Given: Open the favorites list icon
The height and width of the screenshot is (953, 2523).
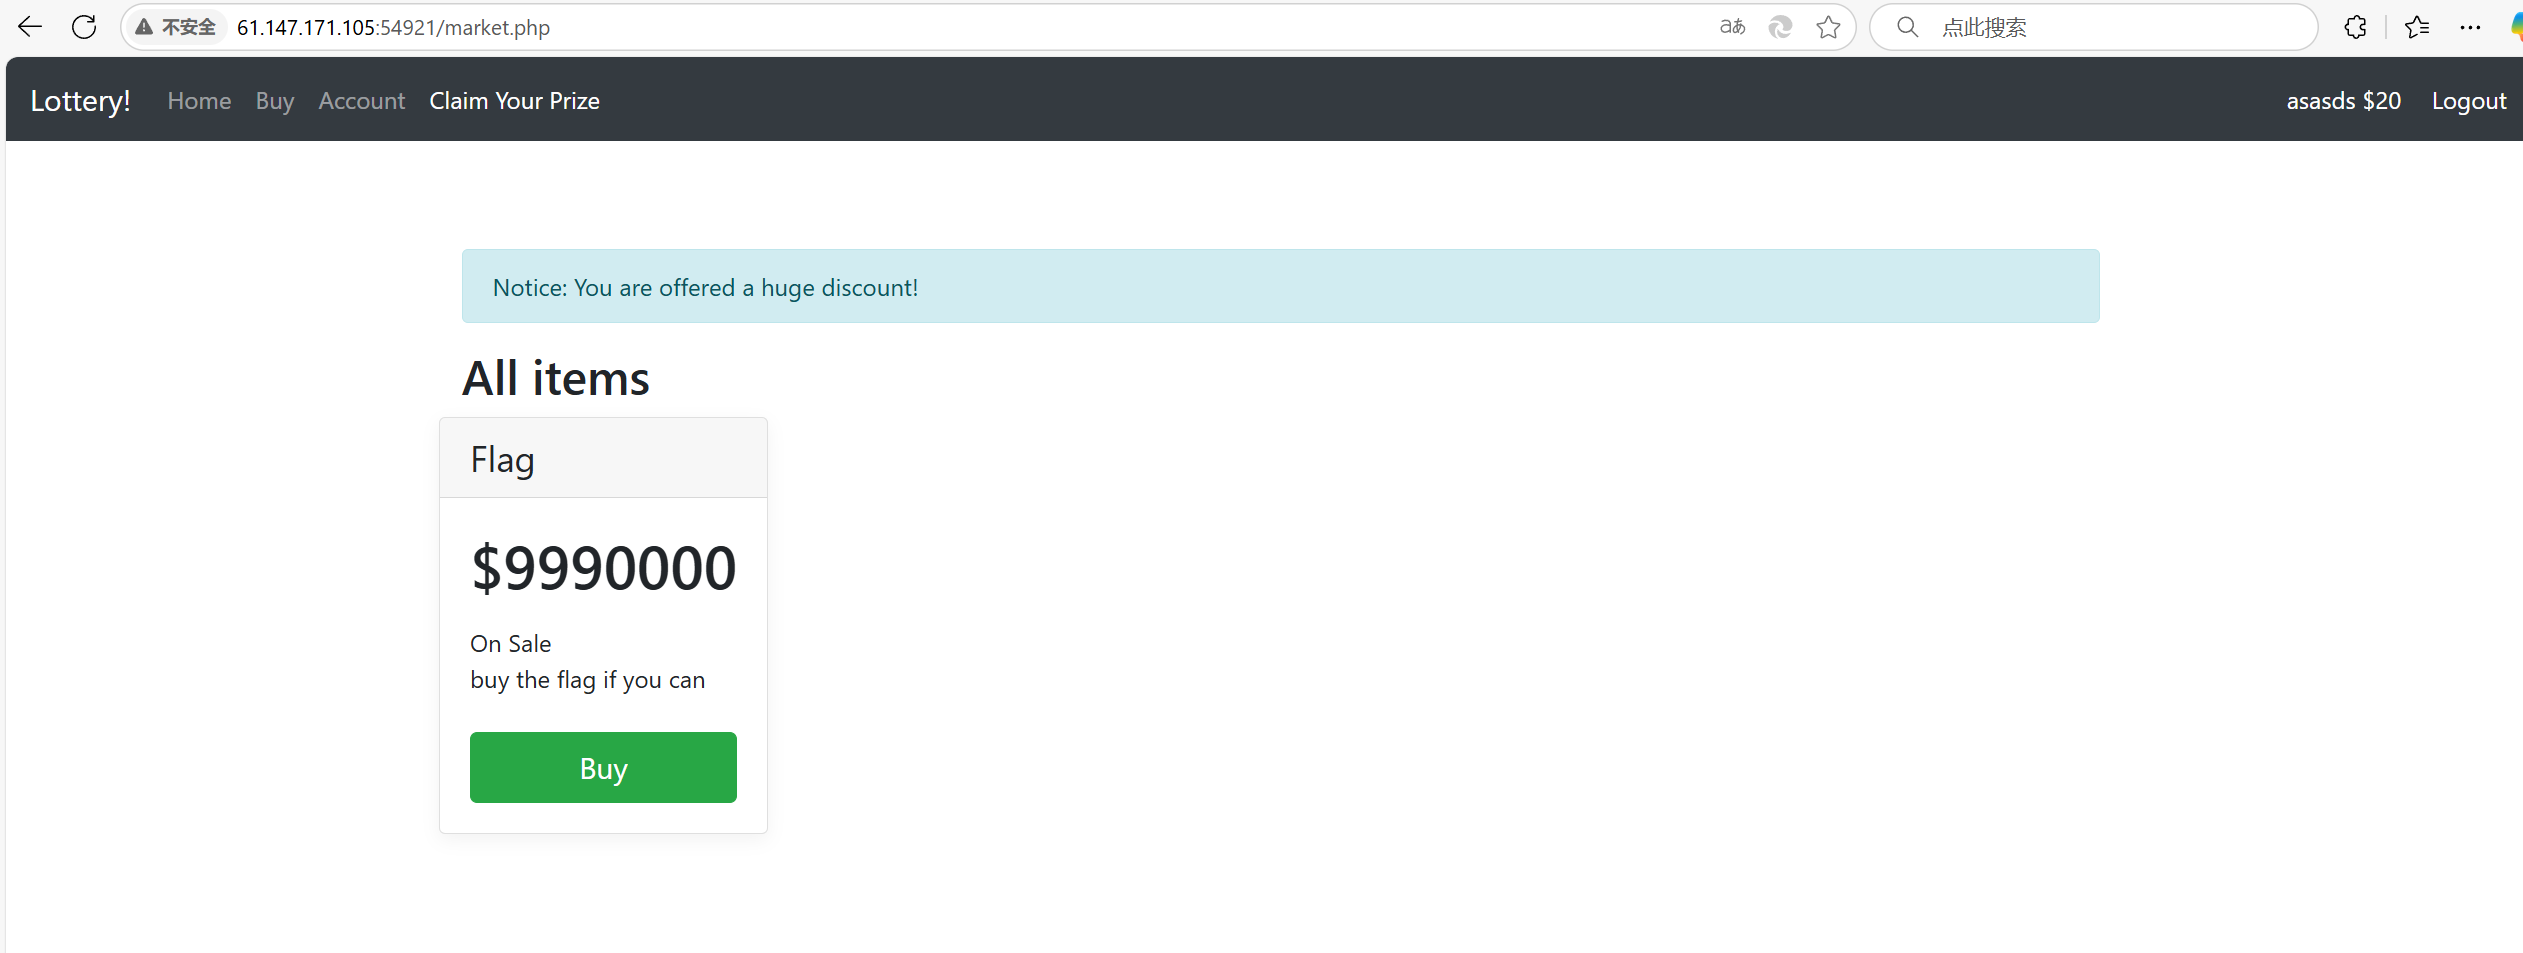Looking at the screenshot, I should (2417, 27).
